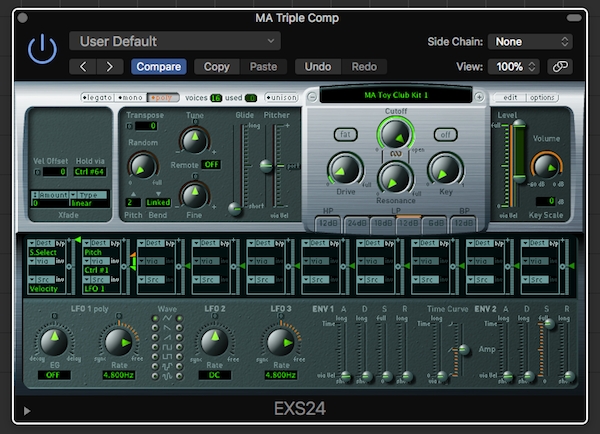Click the Random knob
The height and width of the screenshot is (434, 600).
(x=143, y=166)
